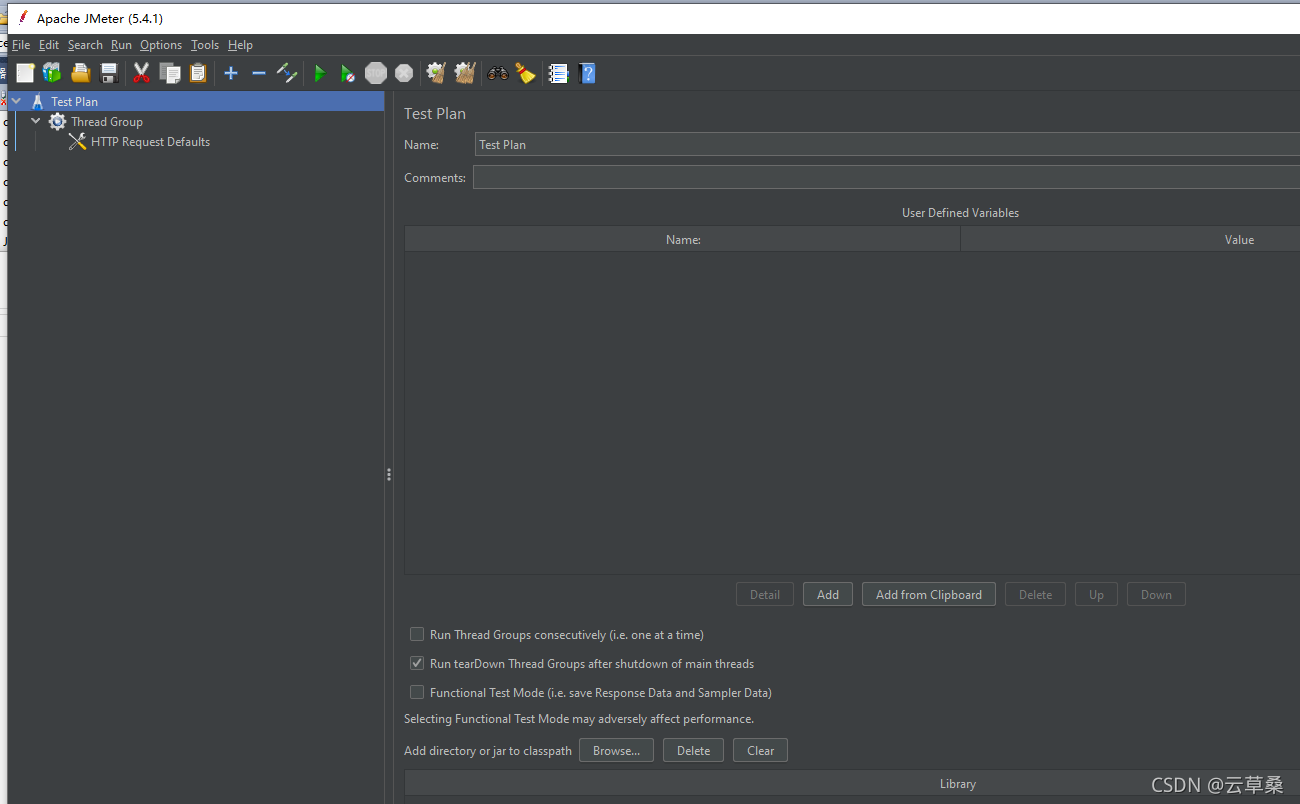Open the Help menu
The width and height of the screenshot is (1300, 804).
point(240,45)
